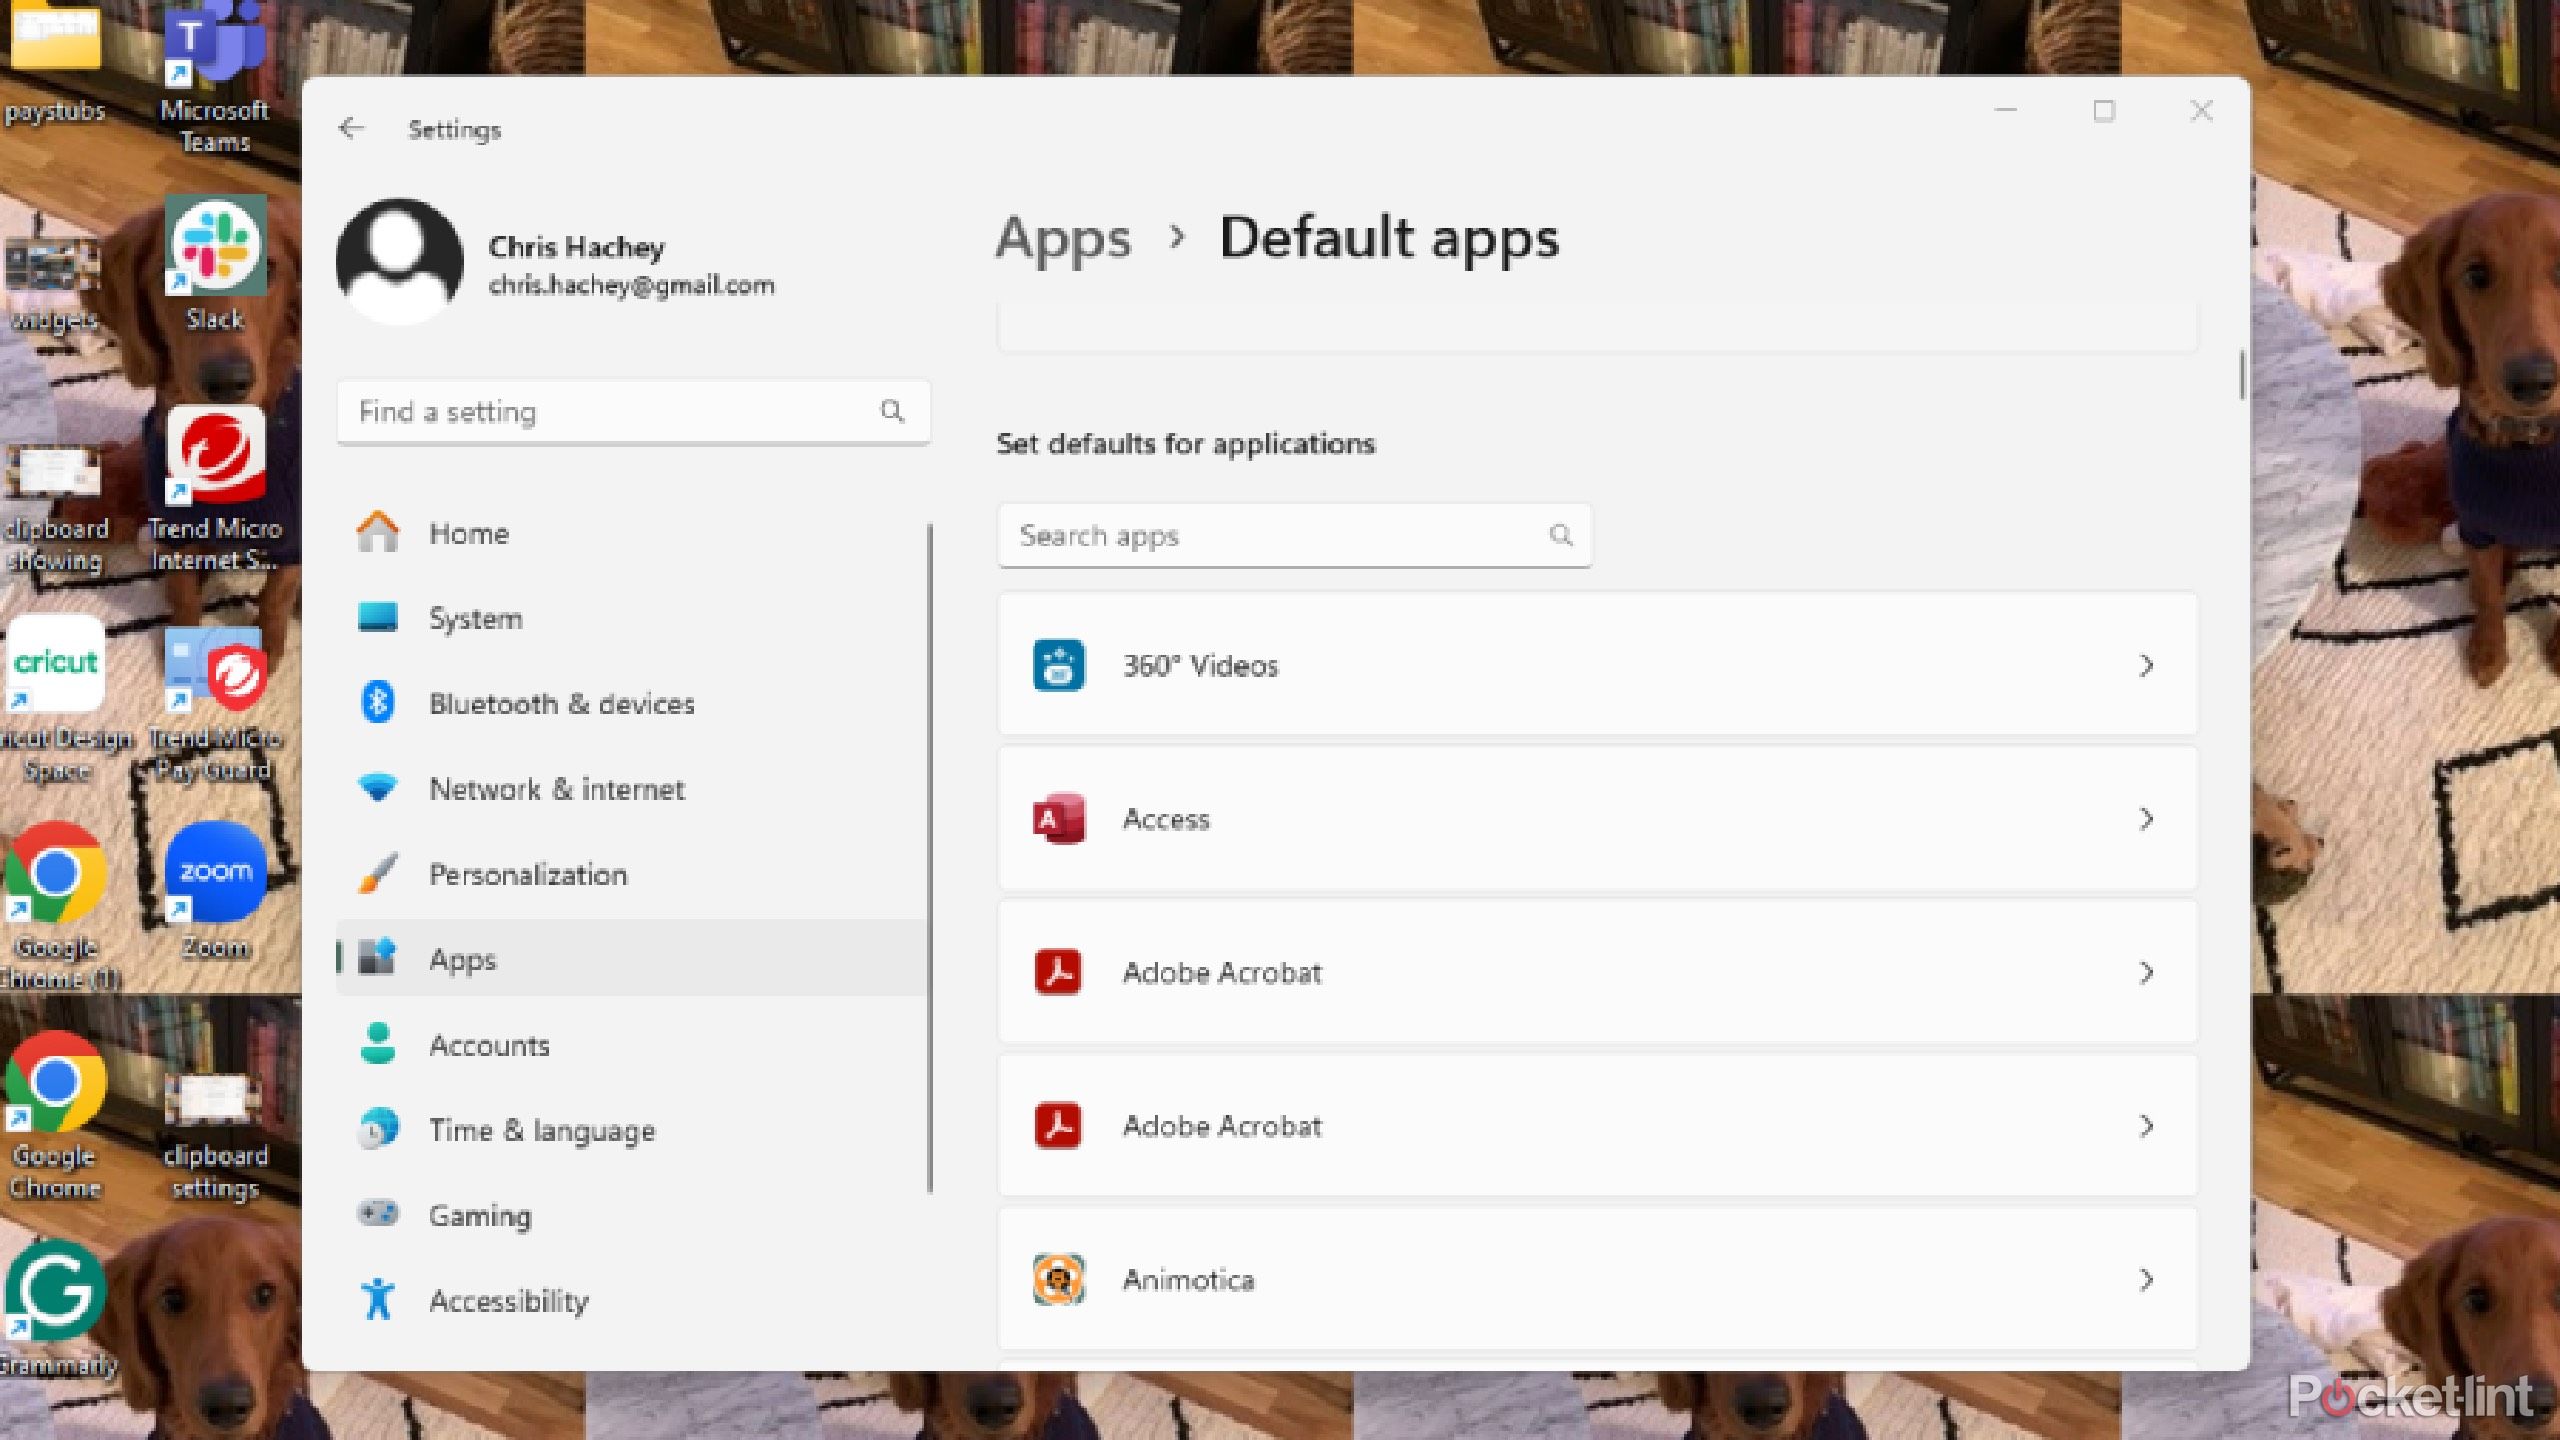The width and height of the screenshot is (2560, 1440).
Task: Maximize the Settings window
Action: coord(2104,111)
